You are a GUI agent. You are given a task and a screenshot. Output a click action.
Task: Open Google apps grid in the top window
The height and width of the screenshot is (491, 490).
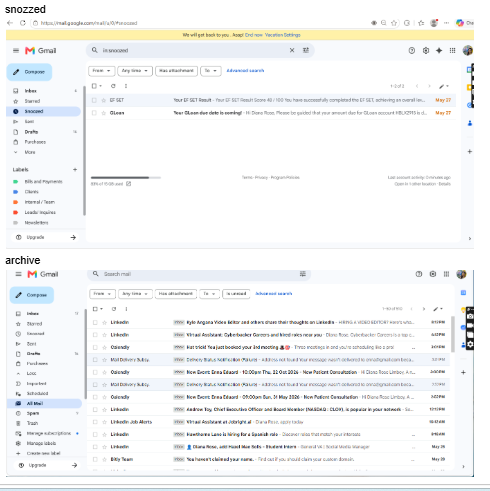[452, 51]
